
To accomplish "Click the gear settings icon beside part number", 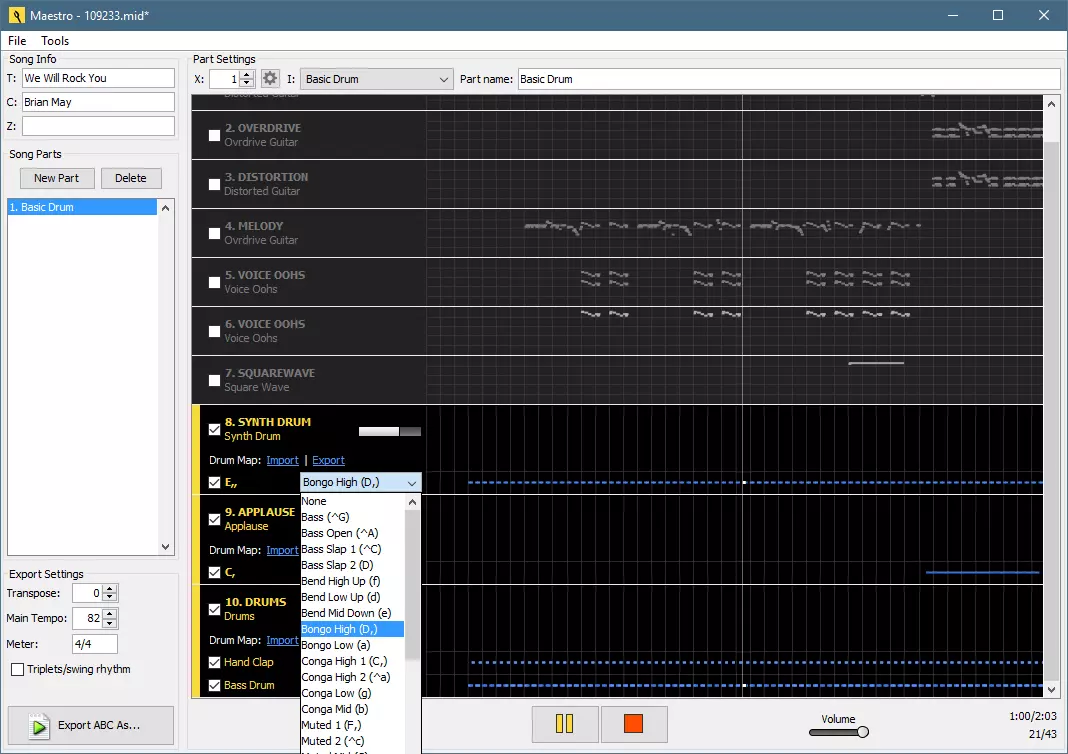I will point(270,79).
